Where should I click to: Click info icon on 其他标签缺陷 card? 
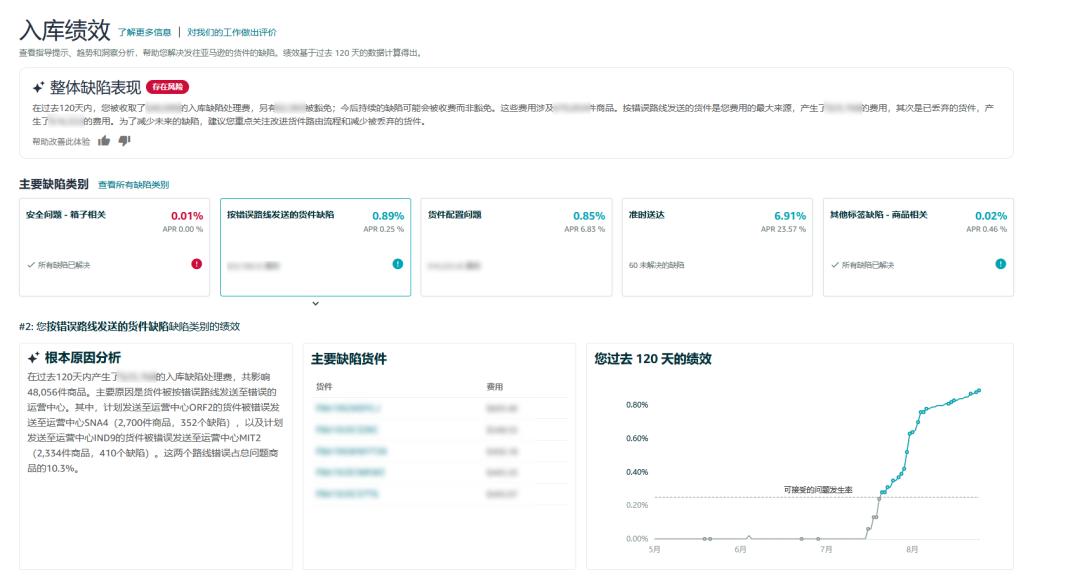pos(1000,264)
